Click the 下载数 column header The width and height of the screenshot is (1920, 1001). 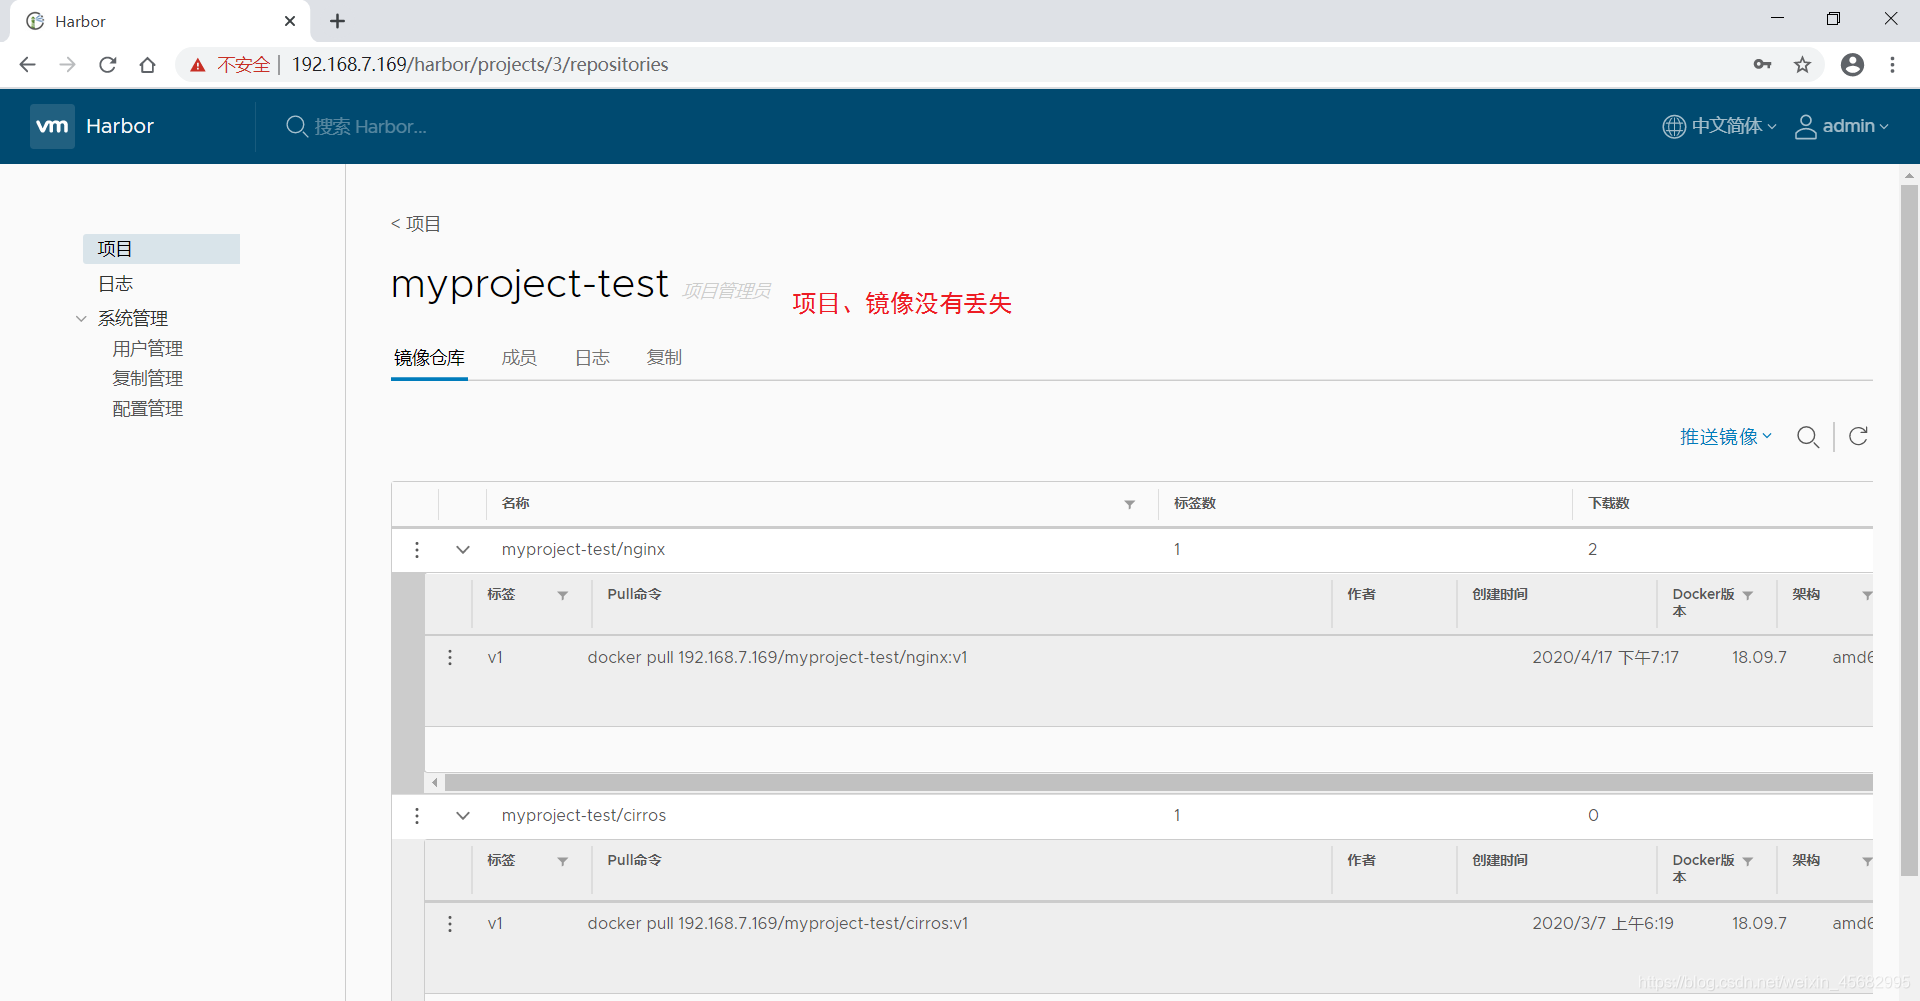[x=1609, y=503]
